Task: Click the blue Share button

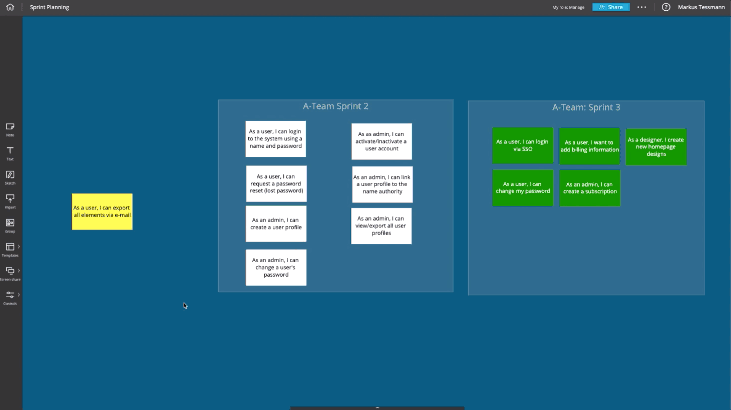Action: (610, 7)
